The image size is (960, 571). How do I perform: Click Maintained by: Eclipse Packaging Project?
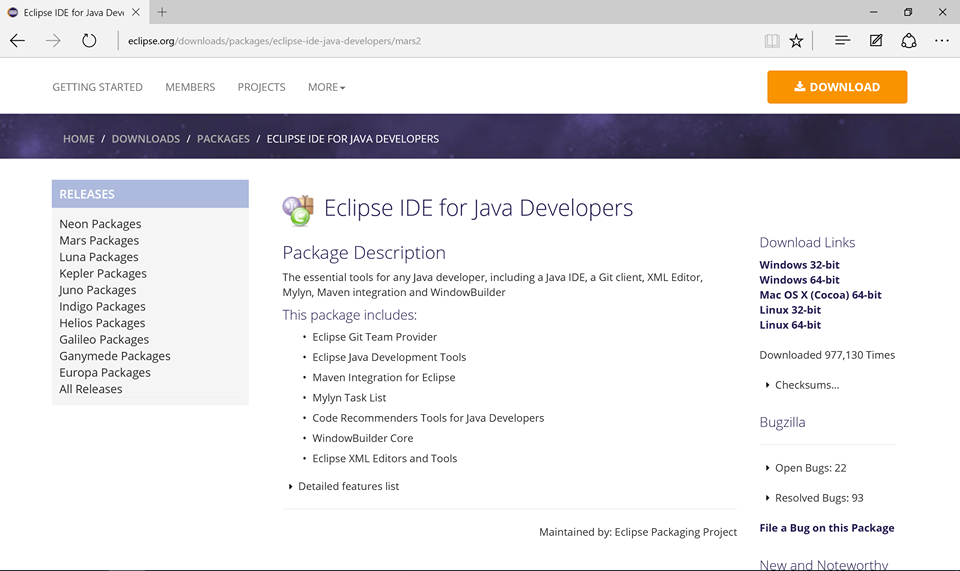[638, 532]
